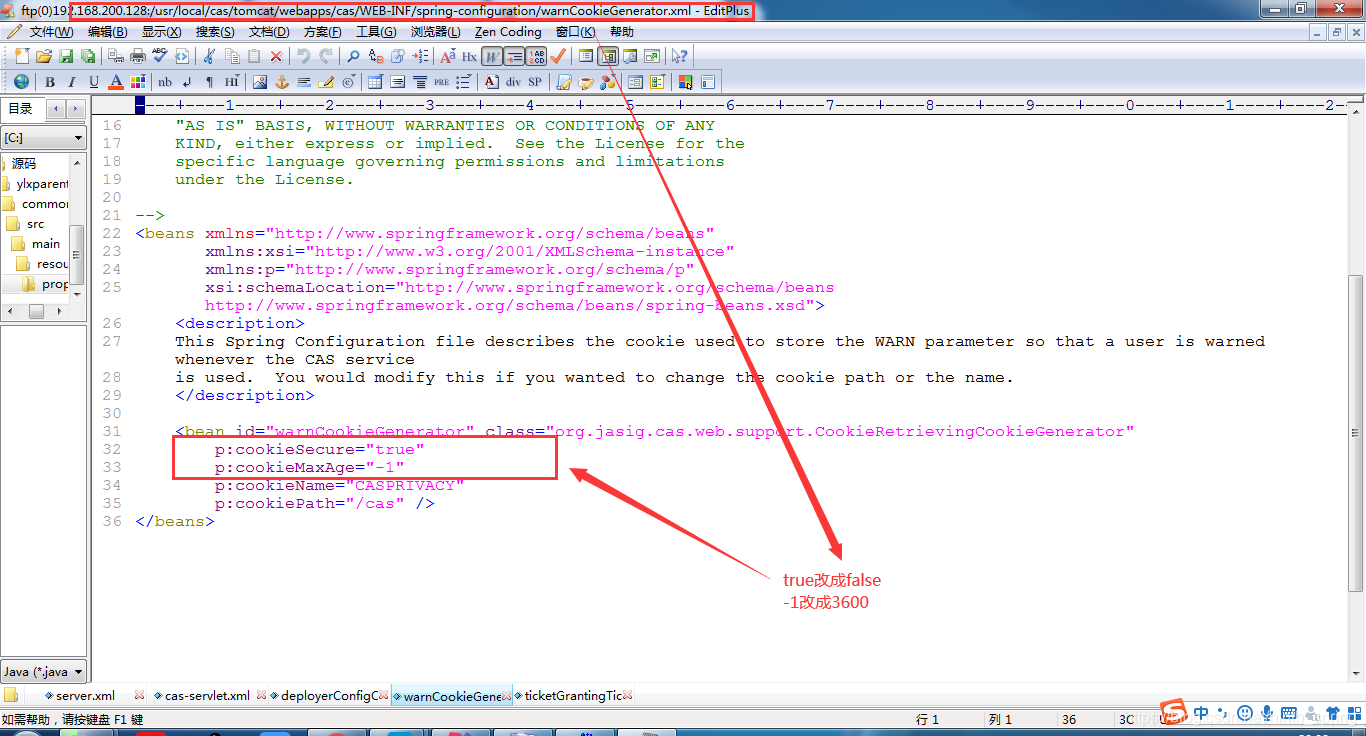Toggle the full screen view icon
The height and width of the screenshot is (736, 1366).
click(652, 56)
